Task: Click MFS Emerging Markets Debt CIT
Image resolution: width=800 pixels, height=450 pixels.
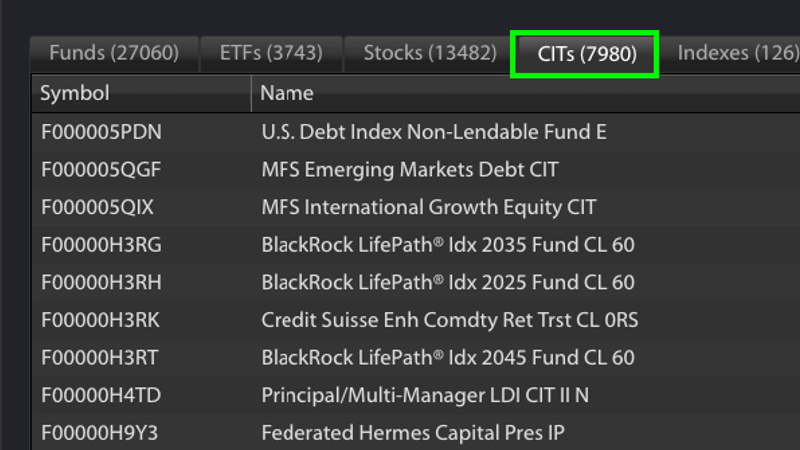Action: coord(410,170)
